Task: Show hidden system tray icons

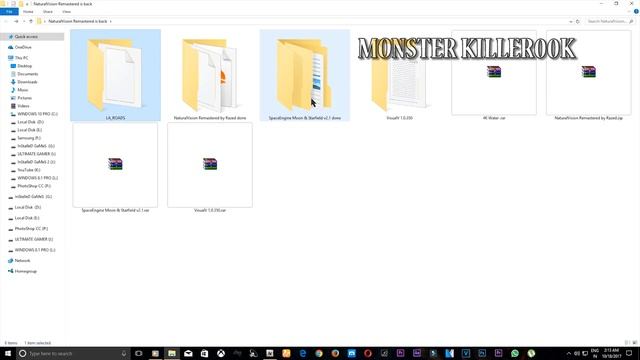Action: tap(569, 353)
